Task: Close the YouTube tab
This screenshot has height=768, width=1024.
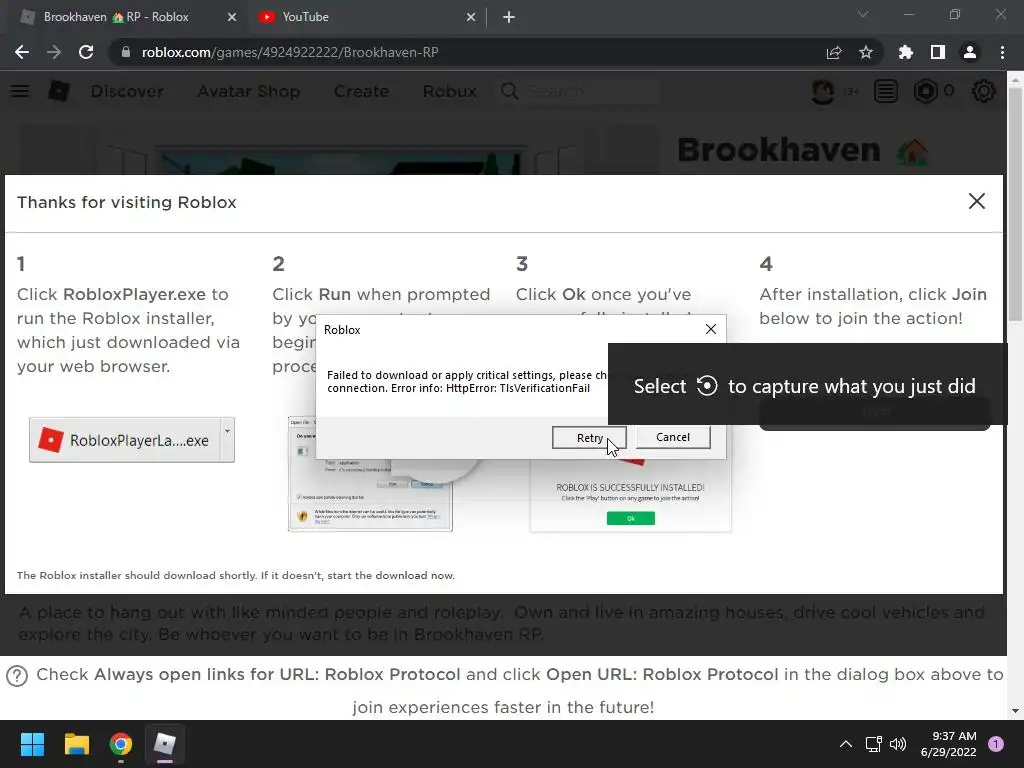Action: click(x=471, y=18)
